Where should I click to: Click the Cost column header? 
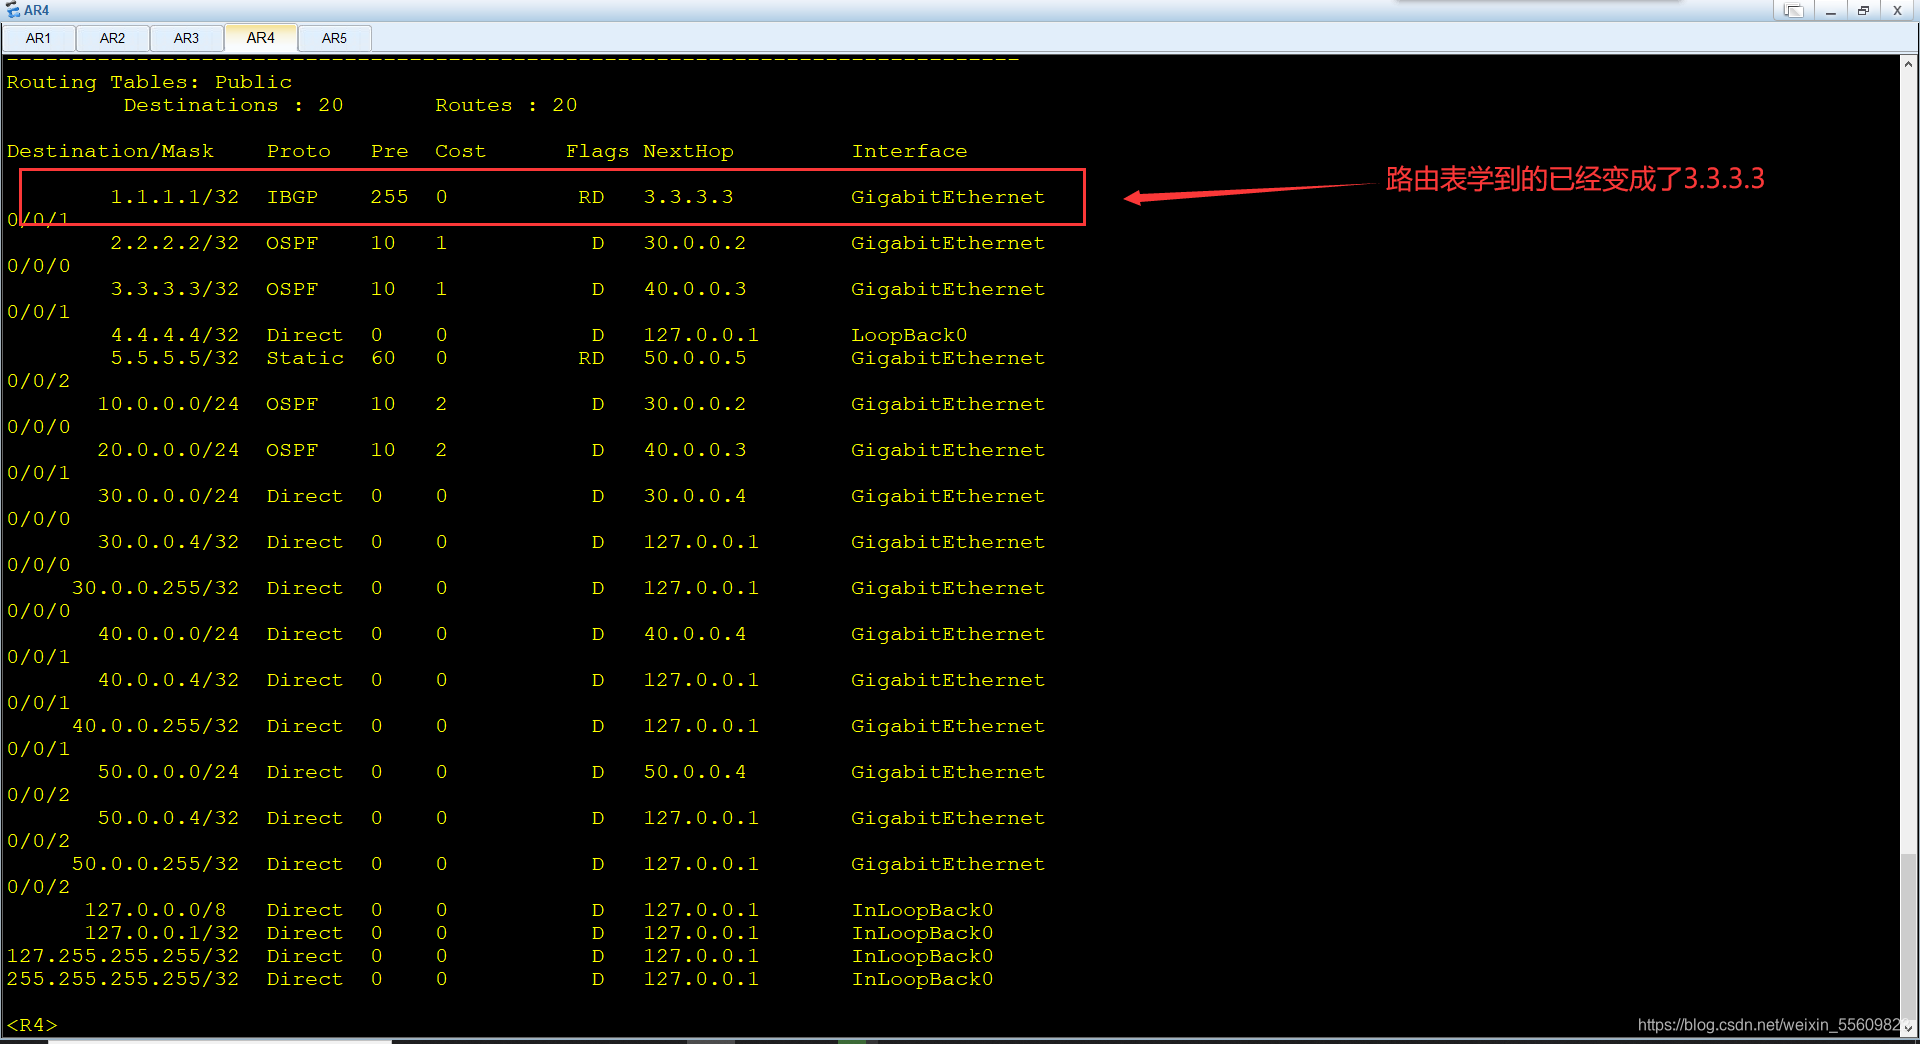tap(460, 151)
